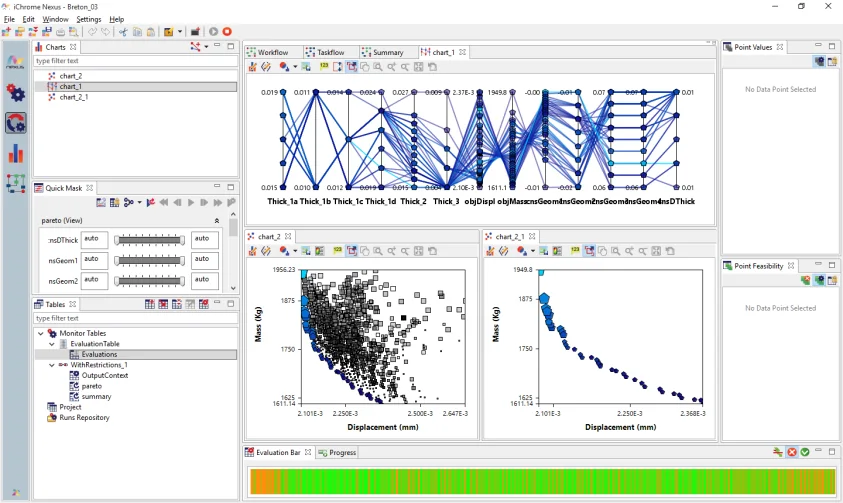Open the Edit menu
Image resolution: width=843 pixels, height=503 pixels.
pyautogui.click(x=28, y=19)
